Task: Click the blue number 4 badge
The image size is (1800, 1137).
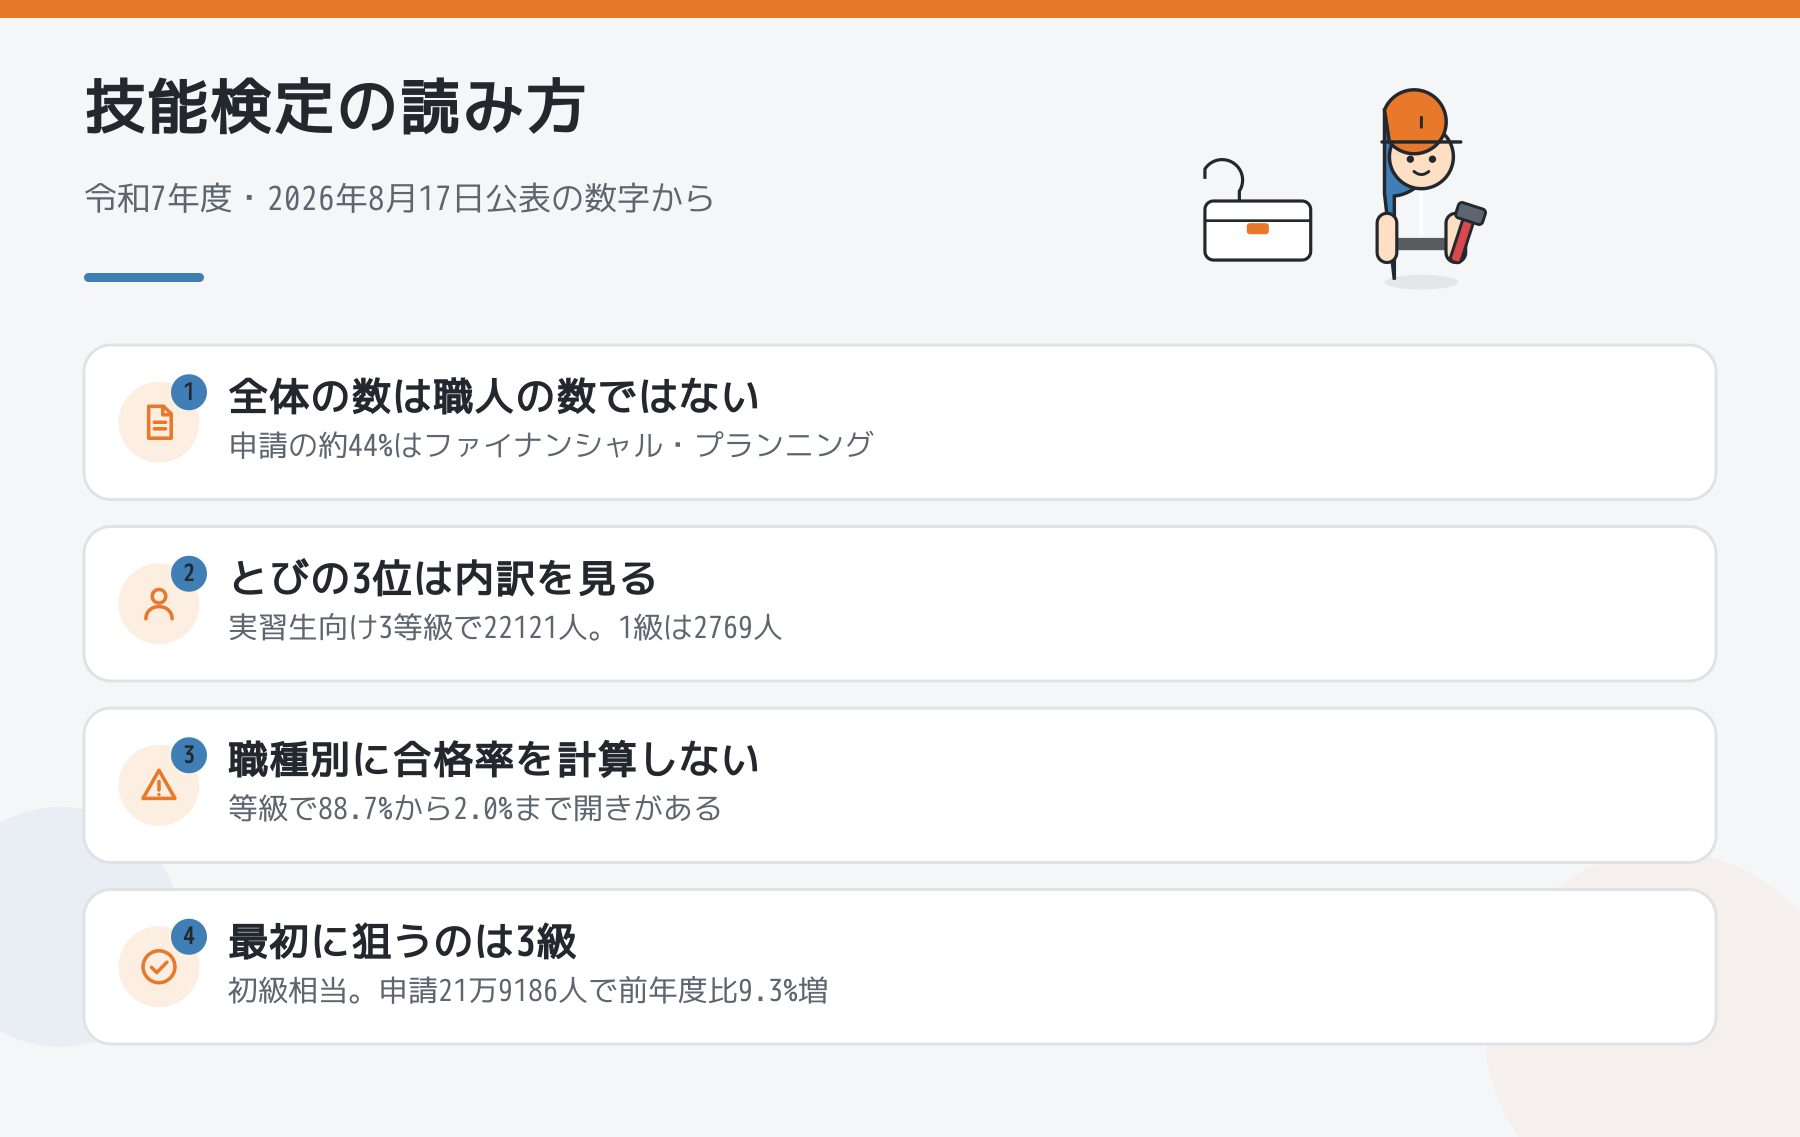Action: click(x=189, y=937)
